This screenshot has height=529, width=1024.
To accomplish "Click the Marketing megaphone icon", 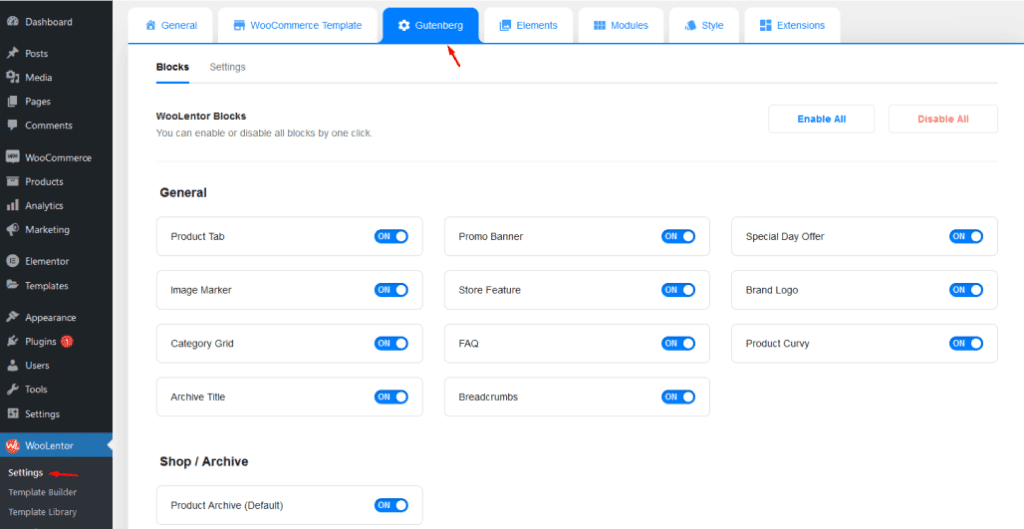I will [12, 229].
